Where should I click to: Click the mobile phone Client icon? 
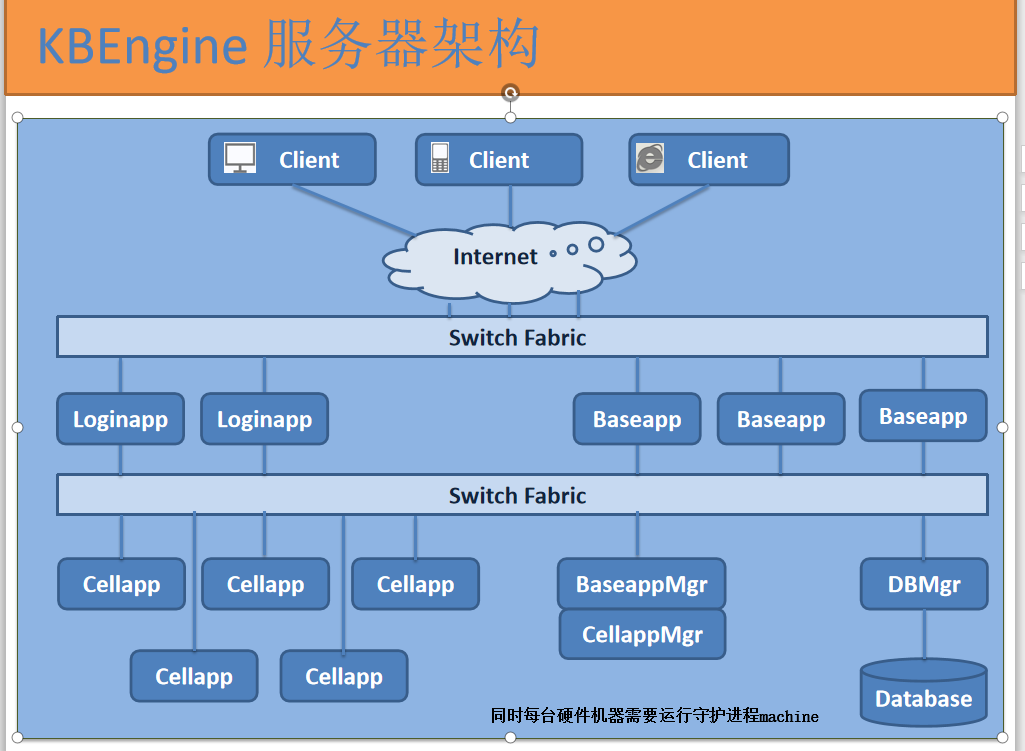(x=440, y=159)
